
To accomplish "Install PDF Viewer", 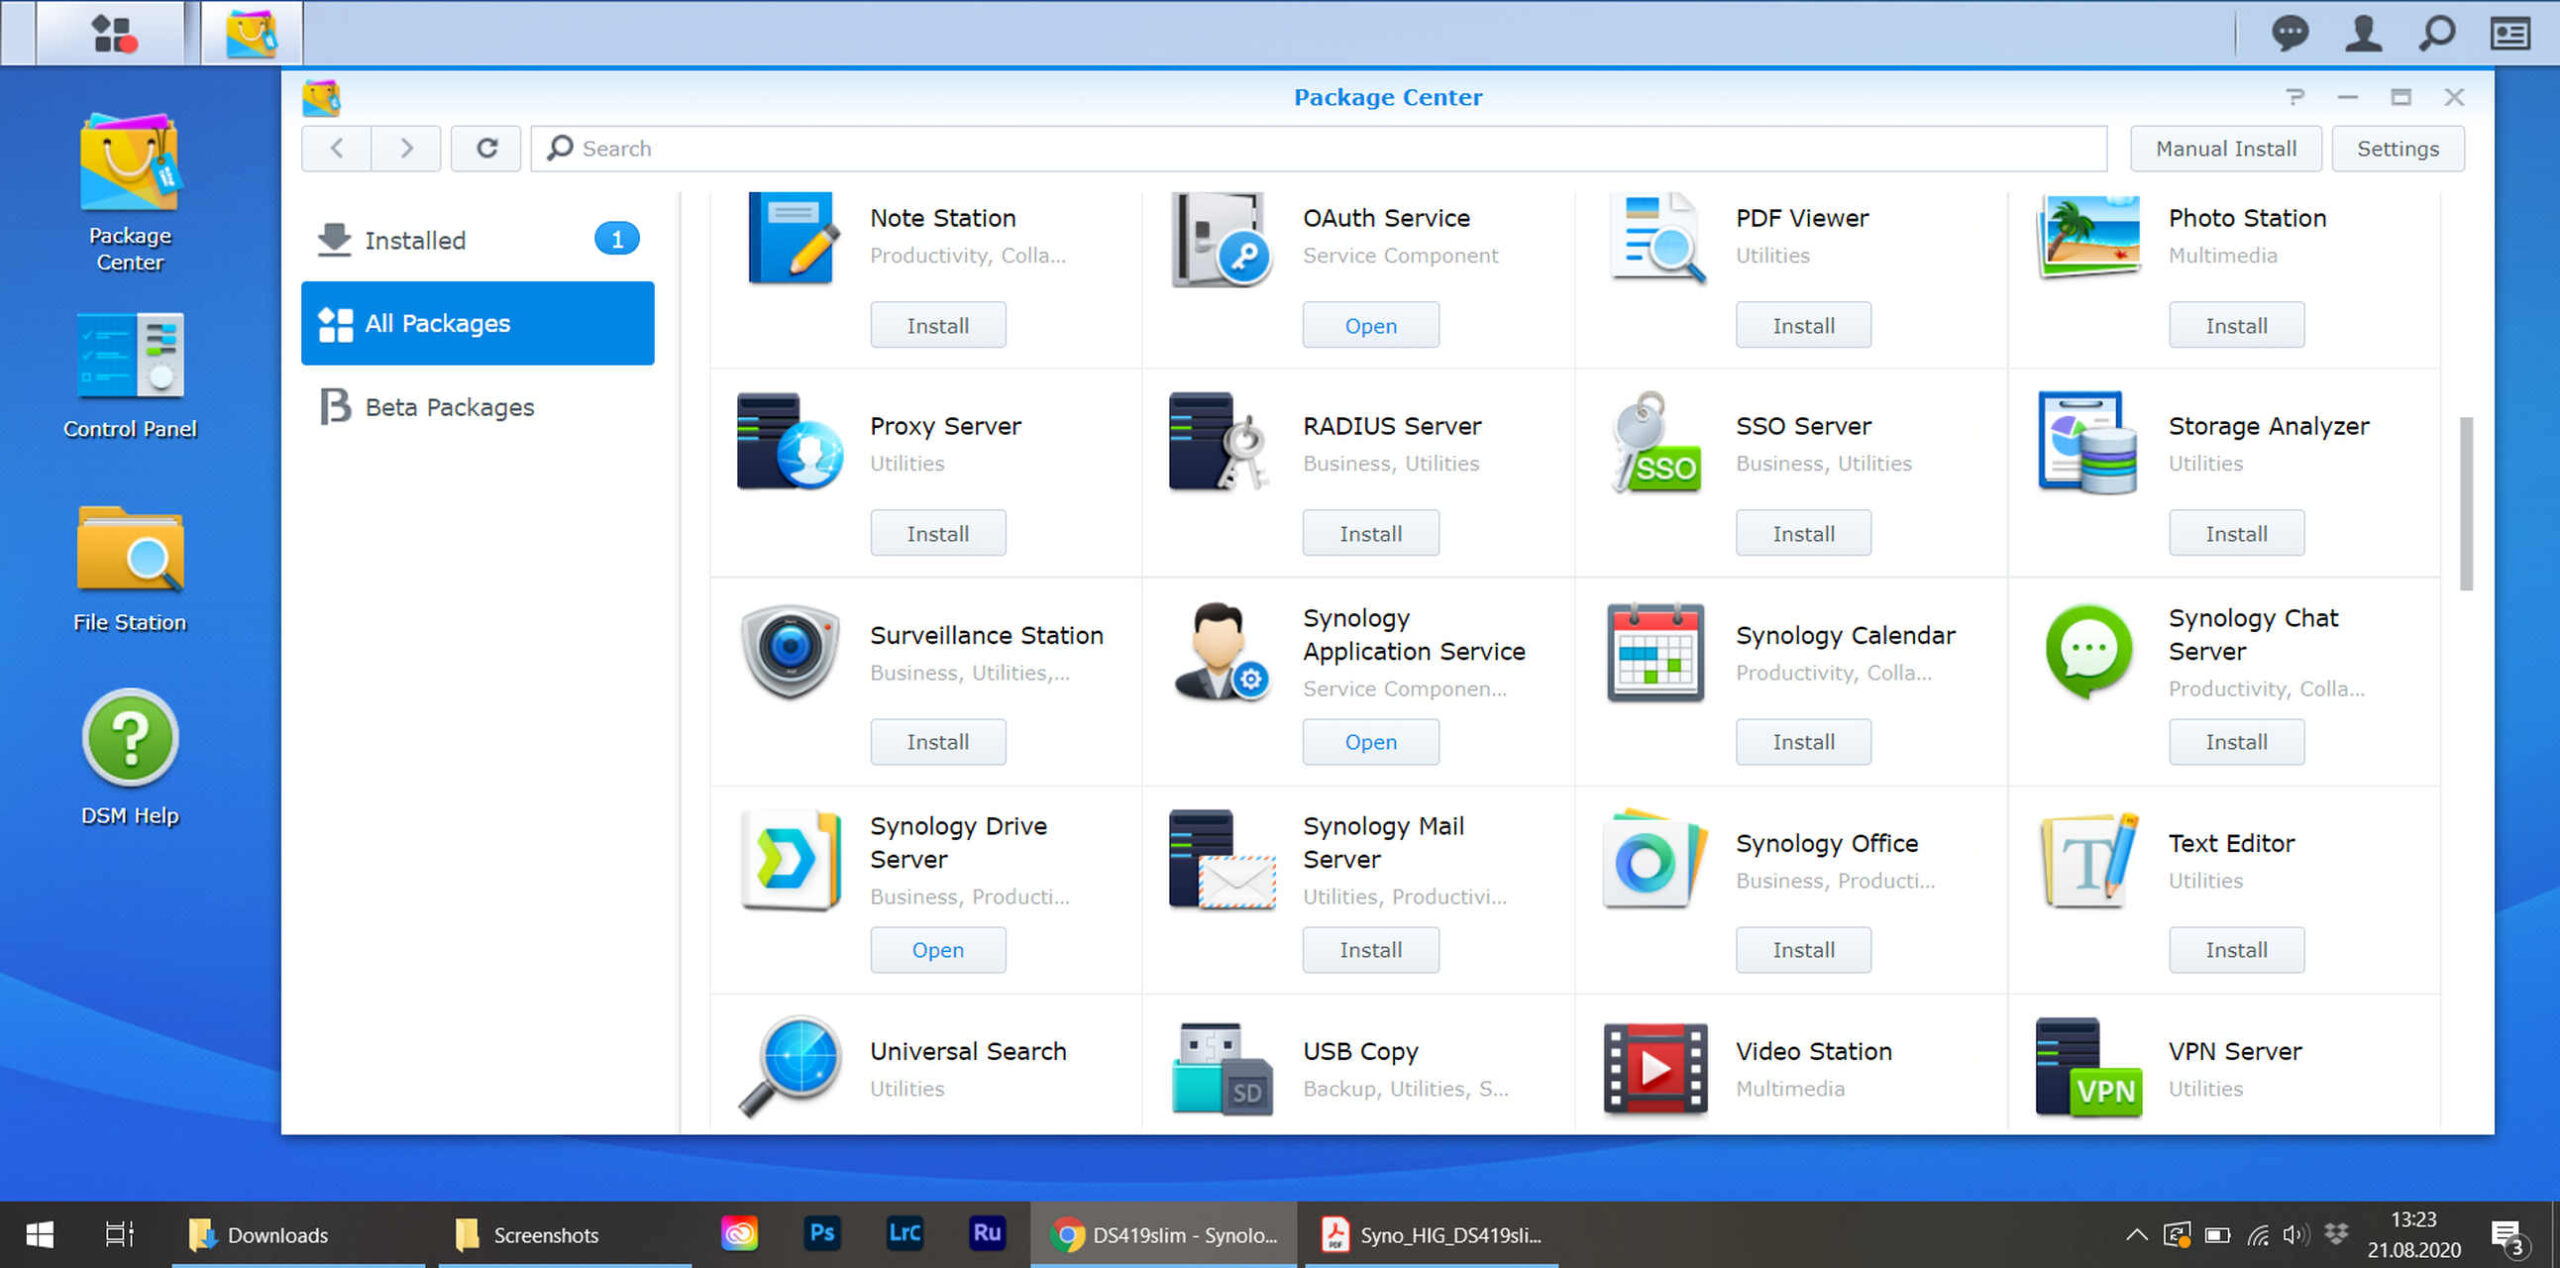I will click(x=1803, y=325).
